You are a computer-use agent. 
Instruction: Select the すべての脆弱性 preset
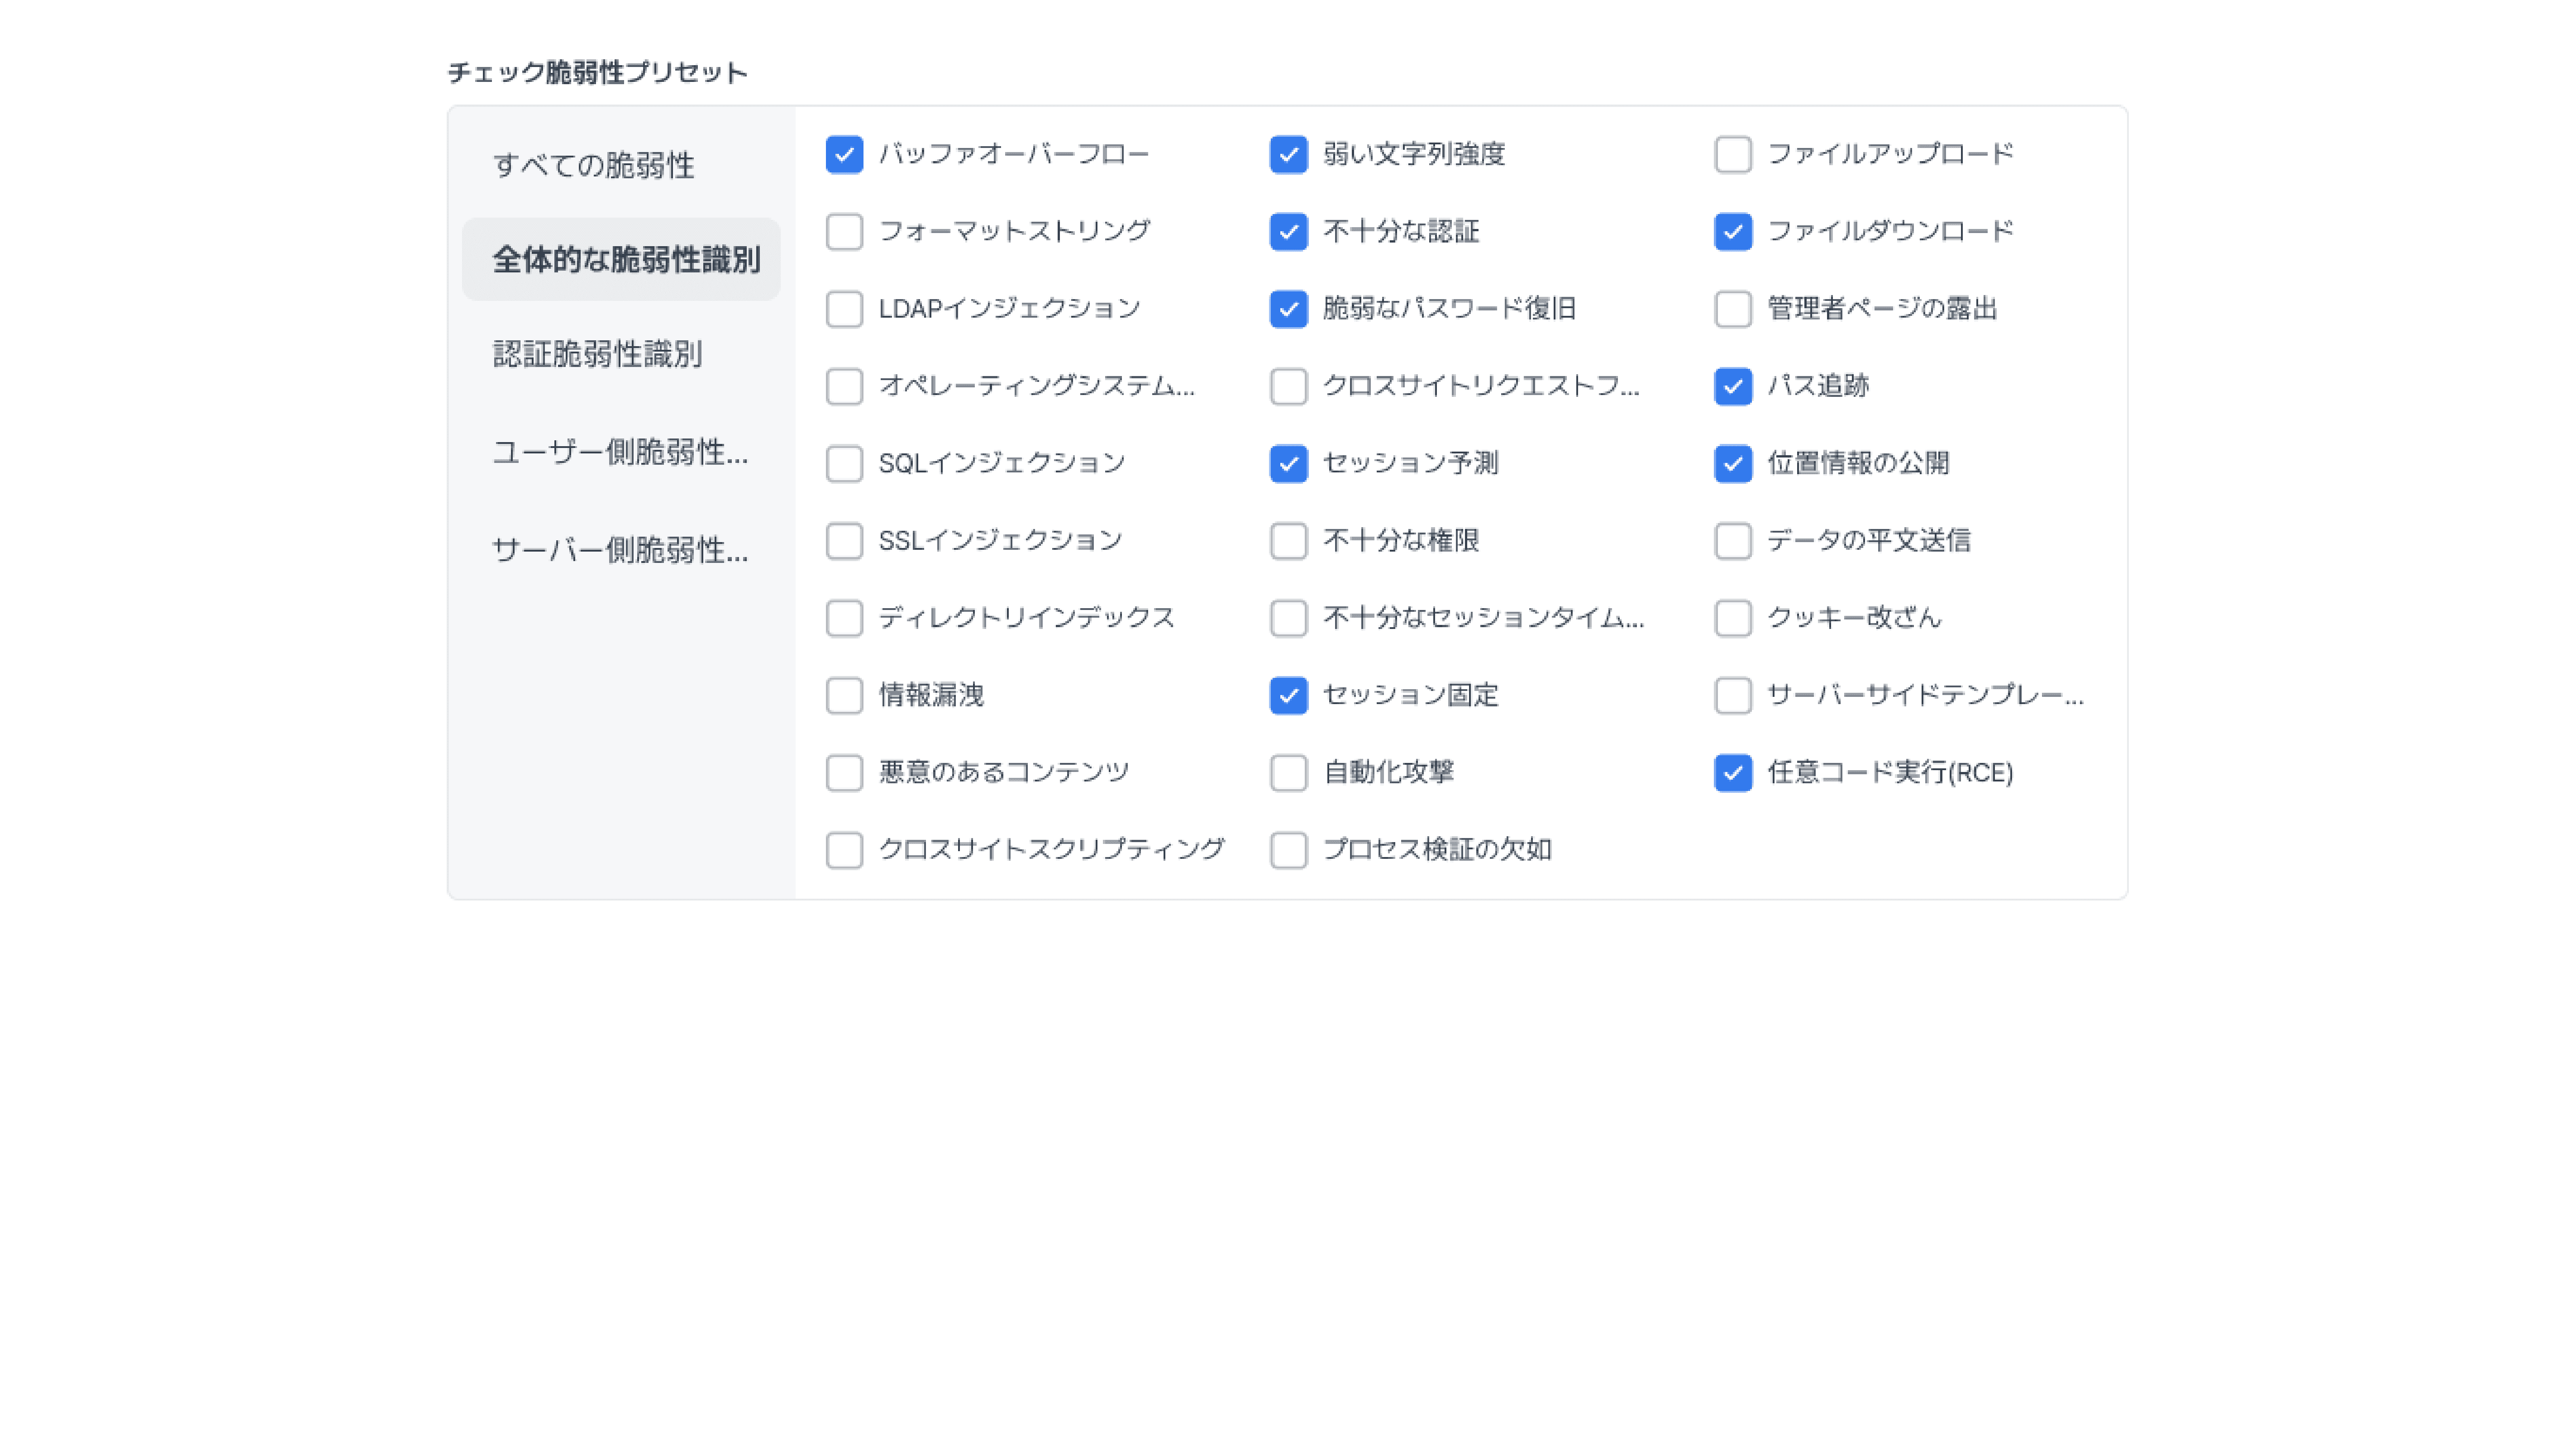pos(621,165)
